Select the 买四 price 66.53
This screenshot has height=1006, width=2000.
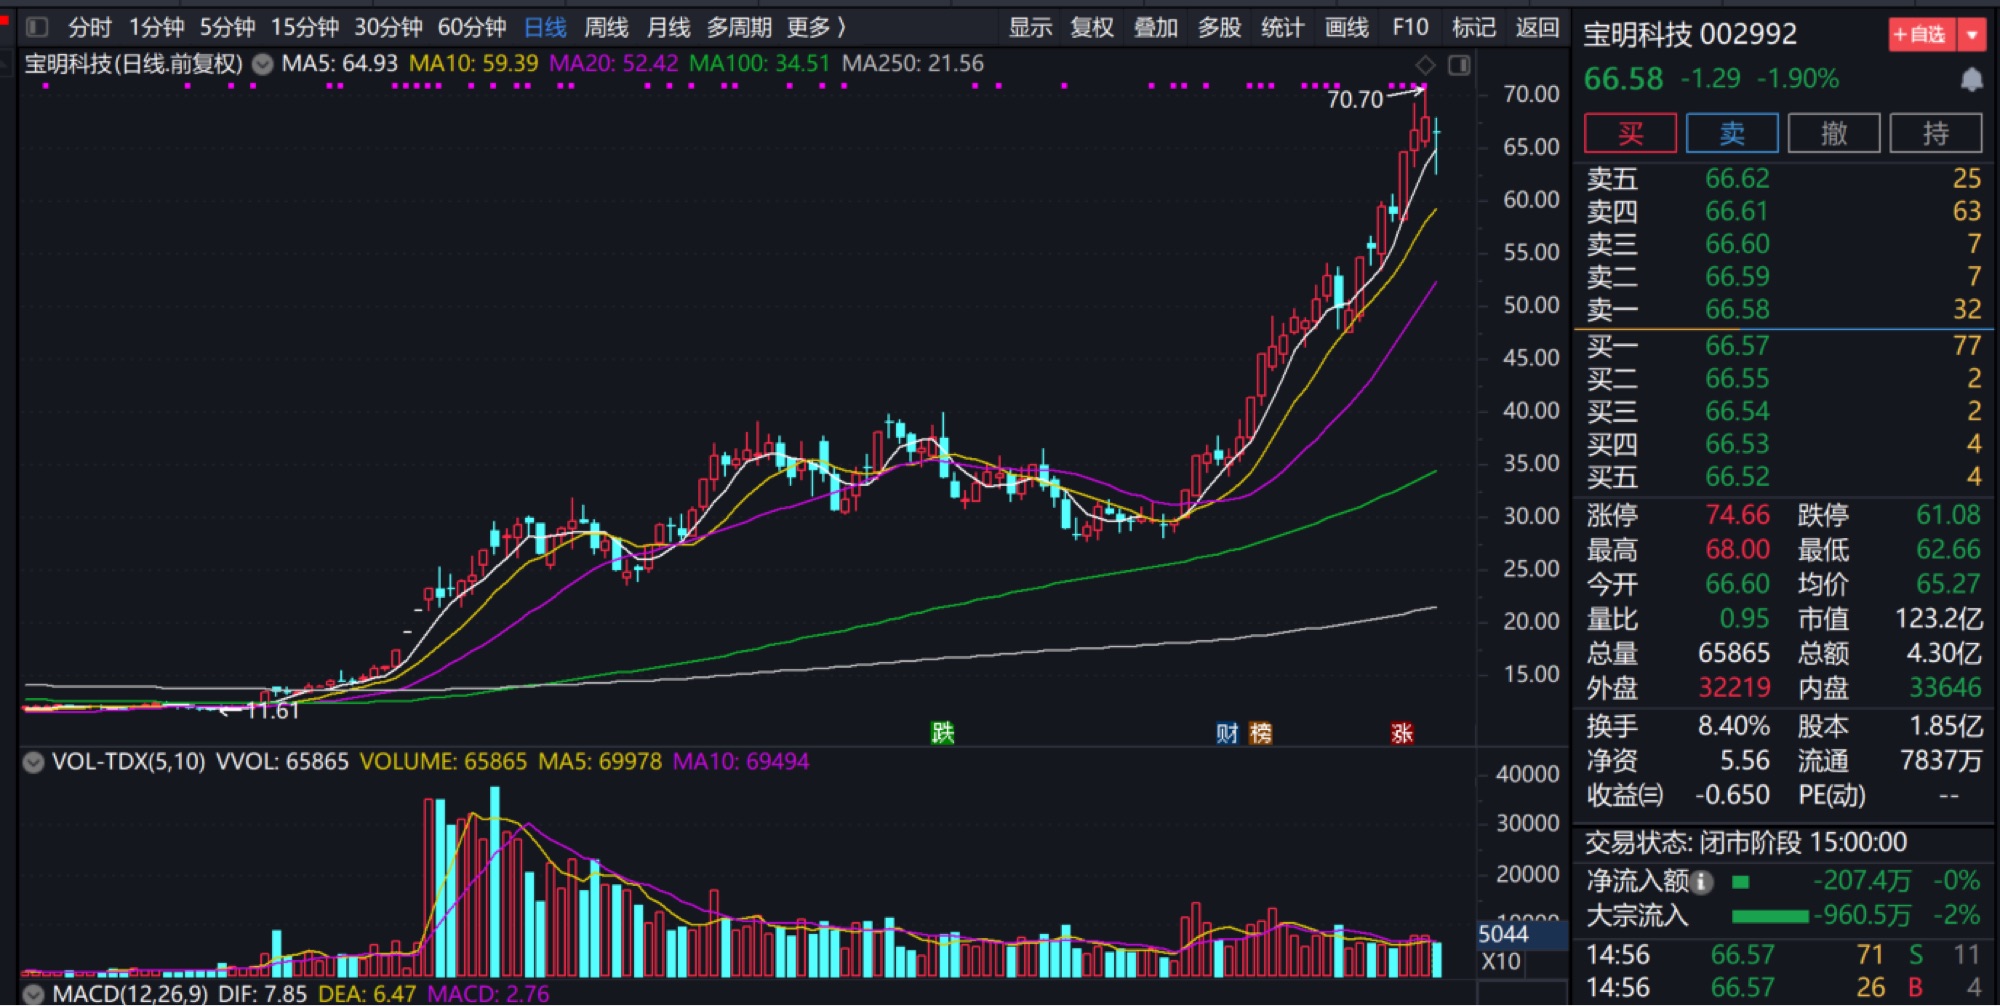coord(1737,444)
